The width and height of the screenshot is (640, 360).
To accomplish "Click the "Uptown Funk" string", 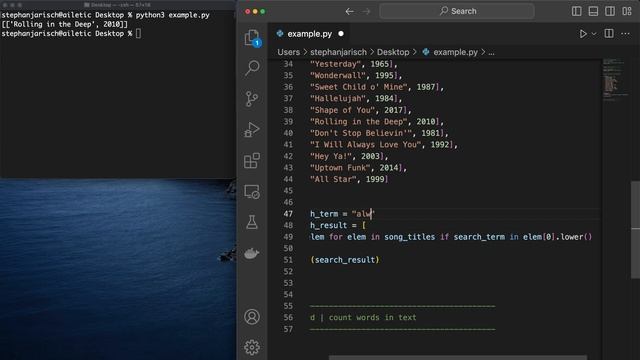I will click(x=340, y=168).
